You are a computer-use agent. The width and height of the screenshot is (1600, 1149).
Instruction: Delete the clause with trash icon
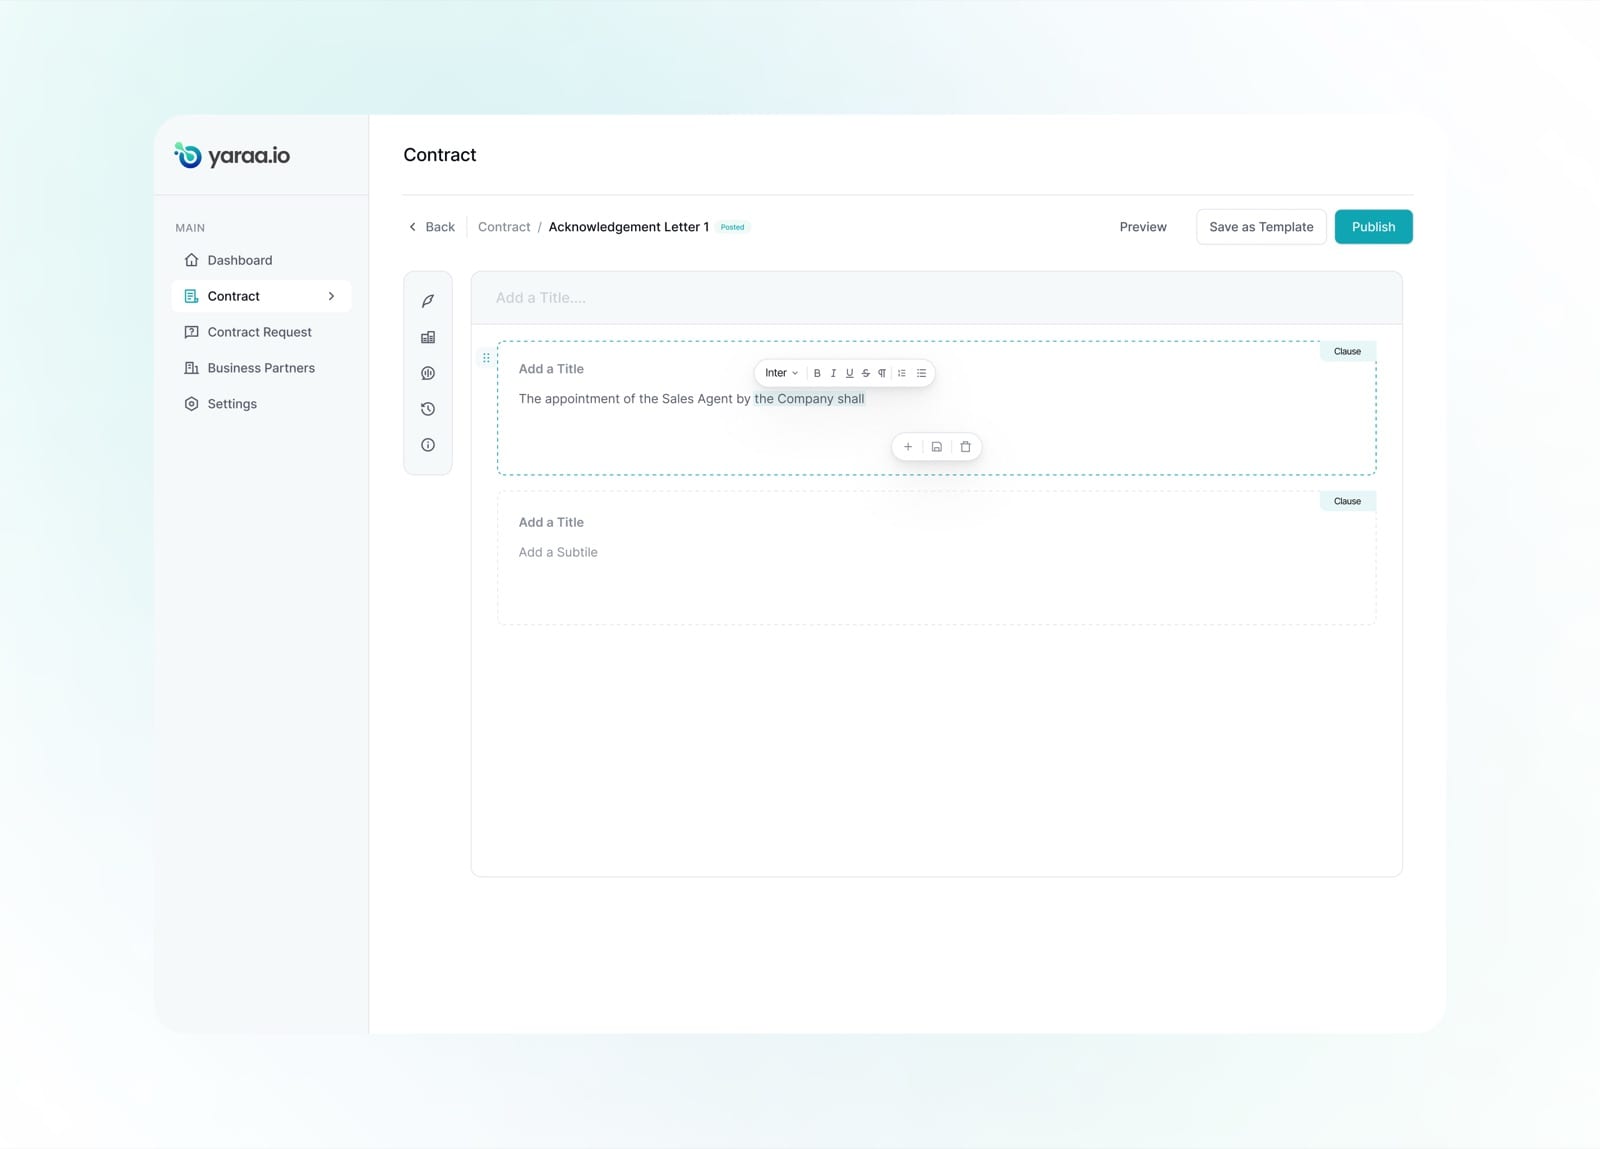965,447
